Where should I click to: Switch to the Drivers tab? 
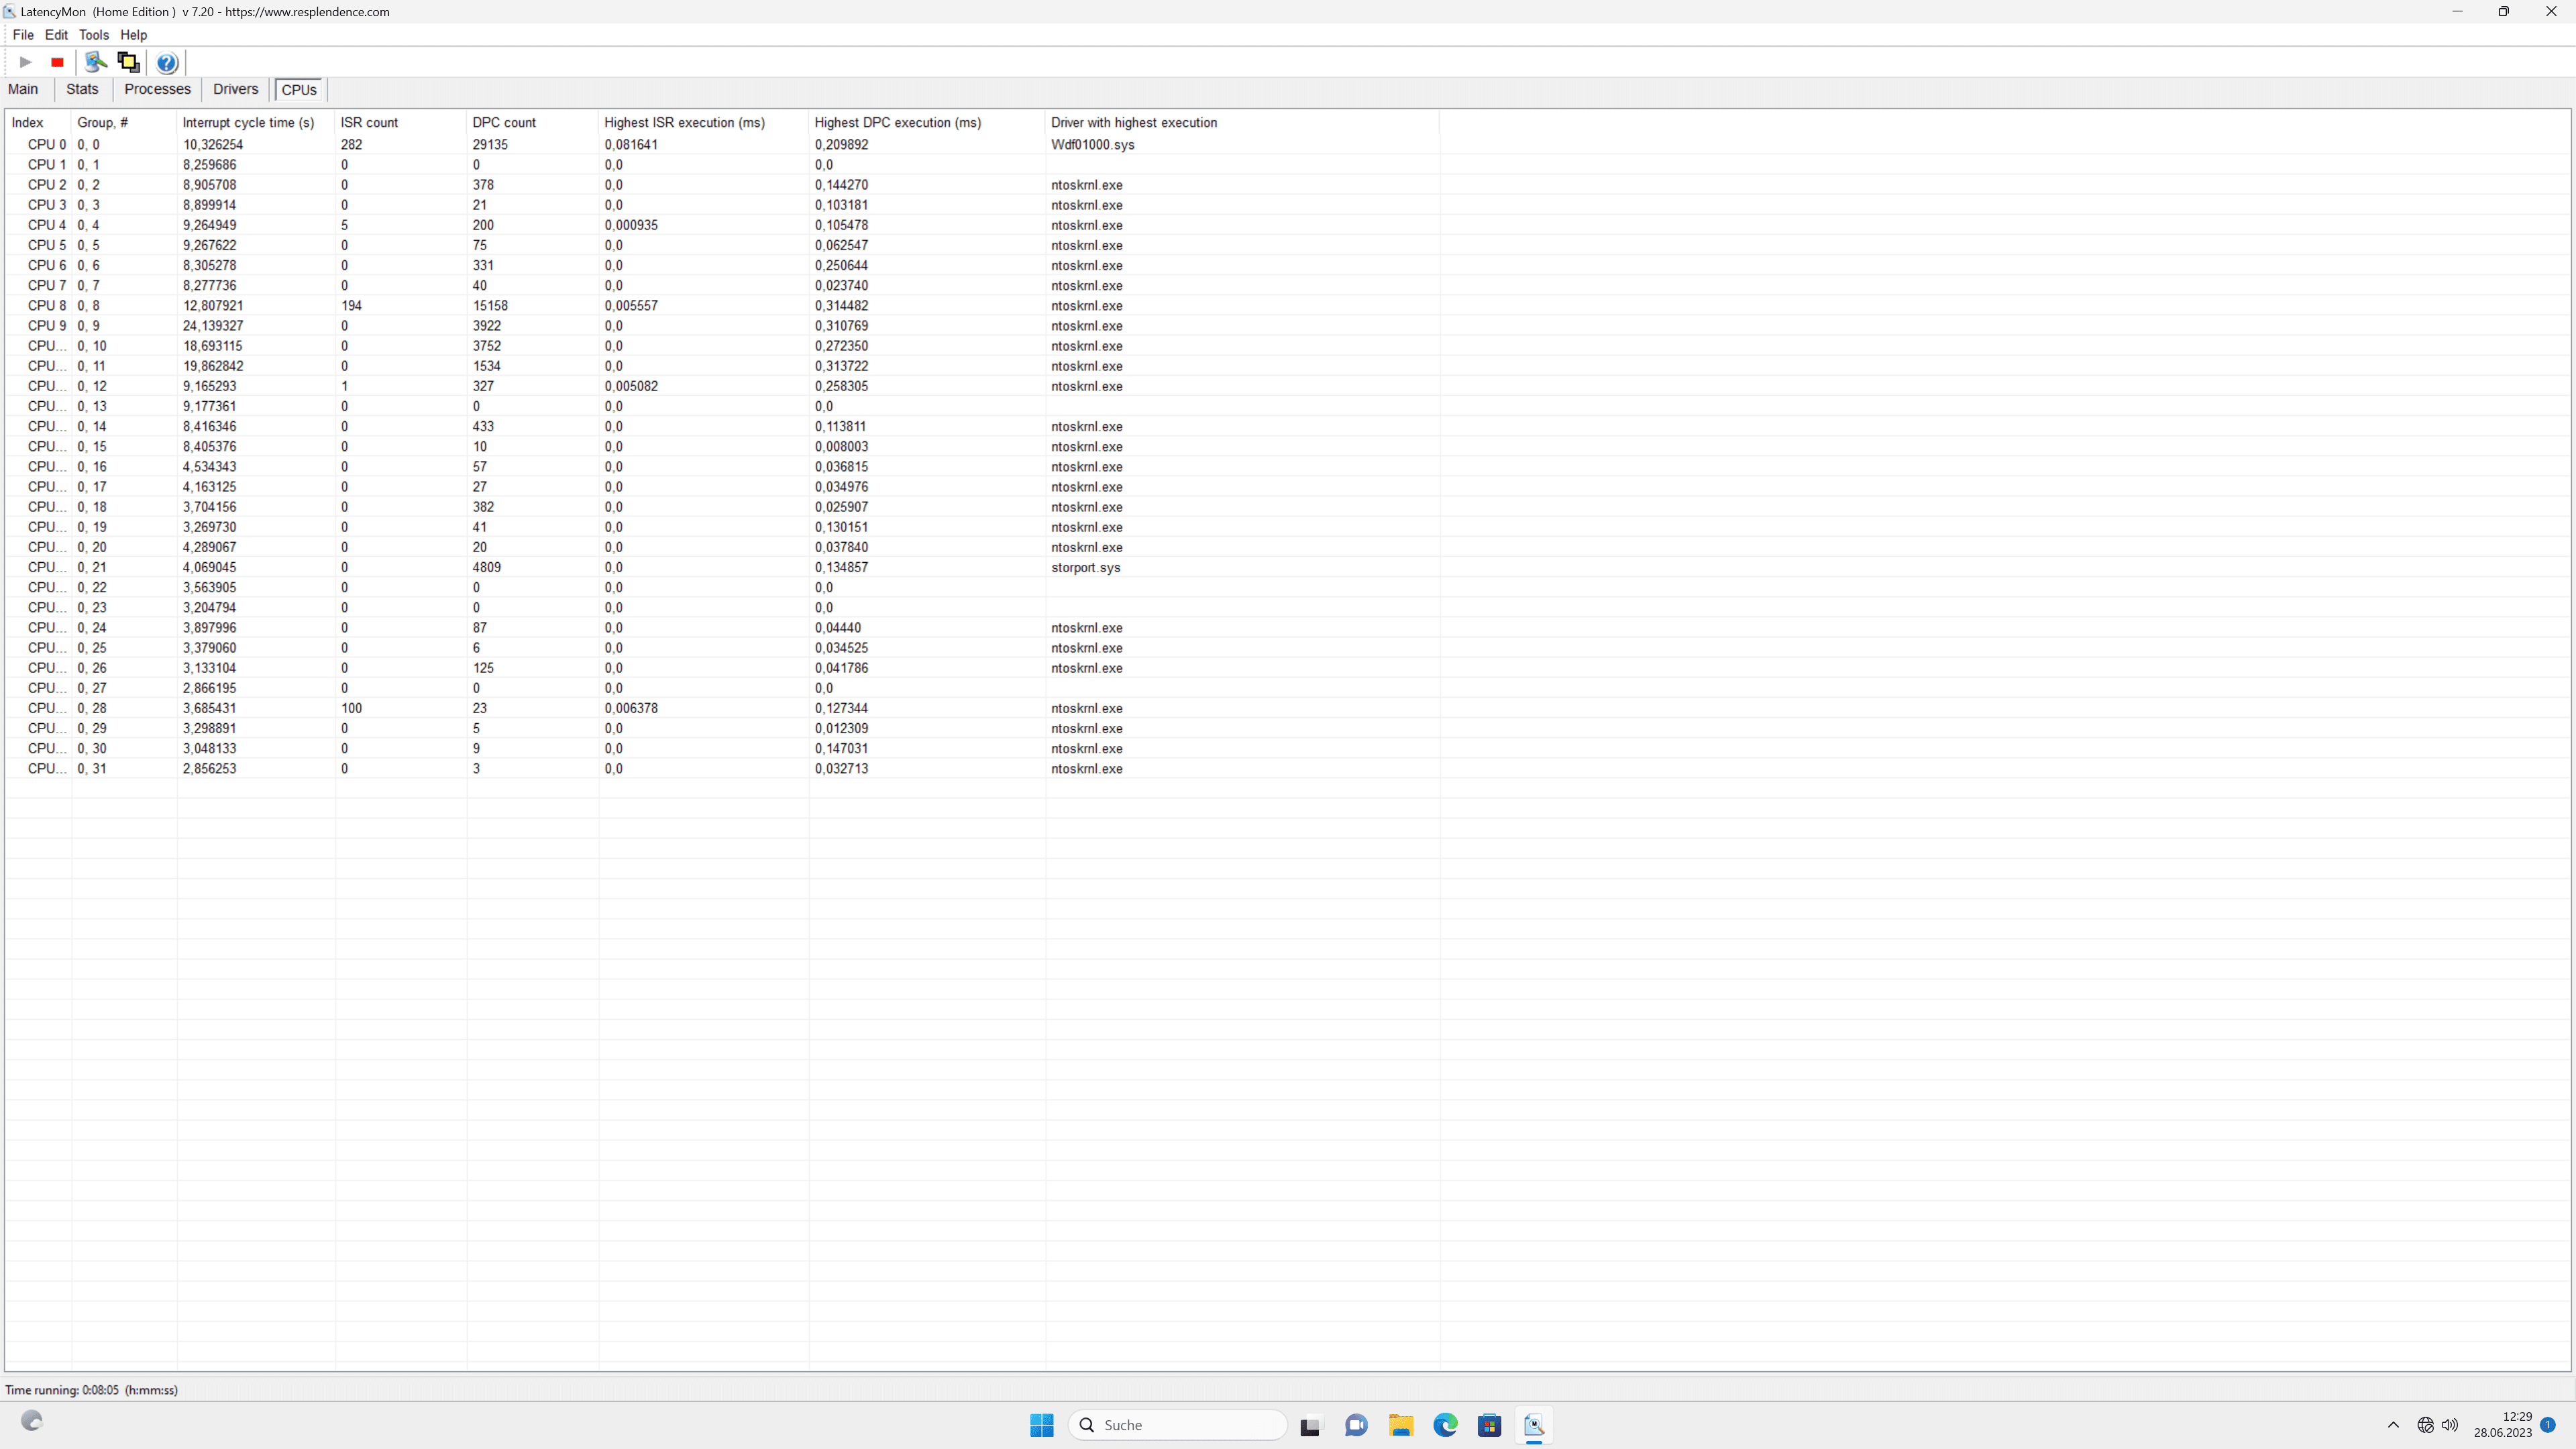[235, 89]
